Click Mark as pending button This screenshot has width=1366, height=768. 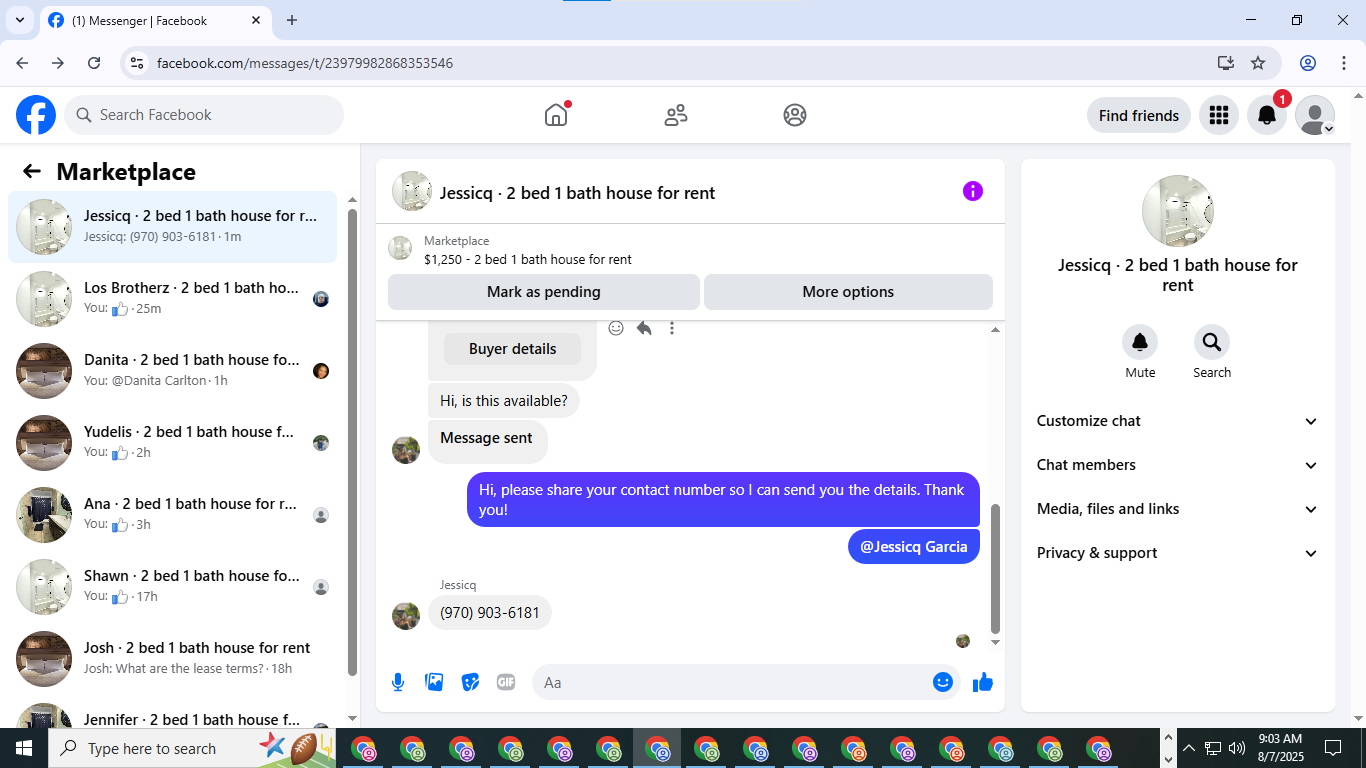(x=544, y=292)
